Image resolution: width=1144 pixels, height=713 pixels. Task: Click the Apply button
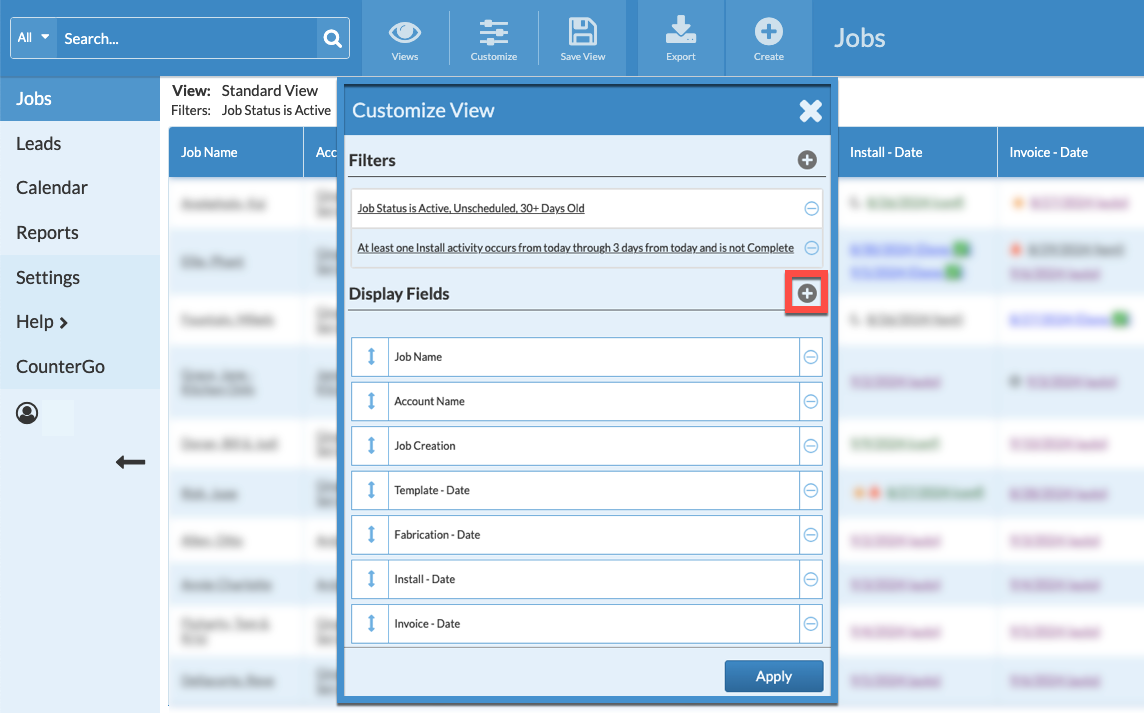(x=773, y=676)
